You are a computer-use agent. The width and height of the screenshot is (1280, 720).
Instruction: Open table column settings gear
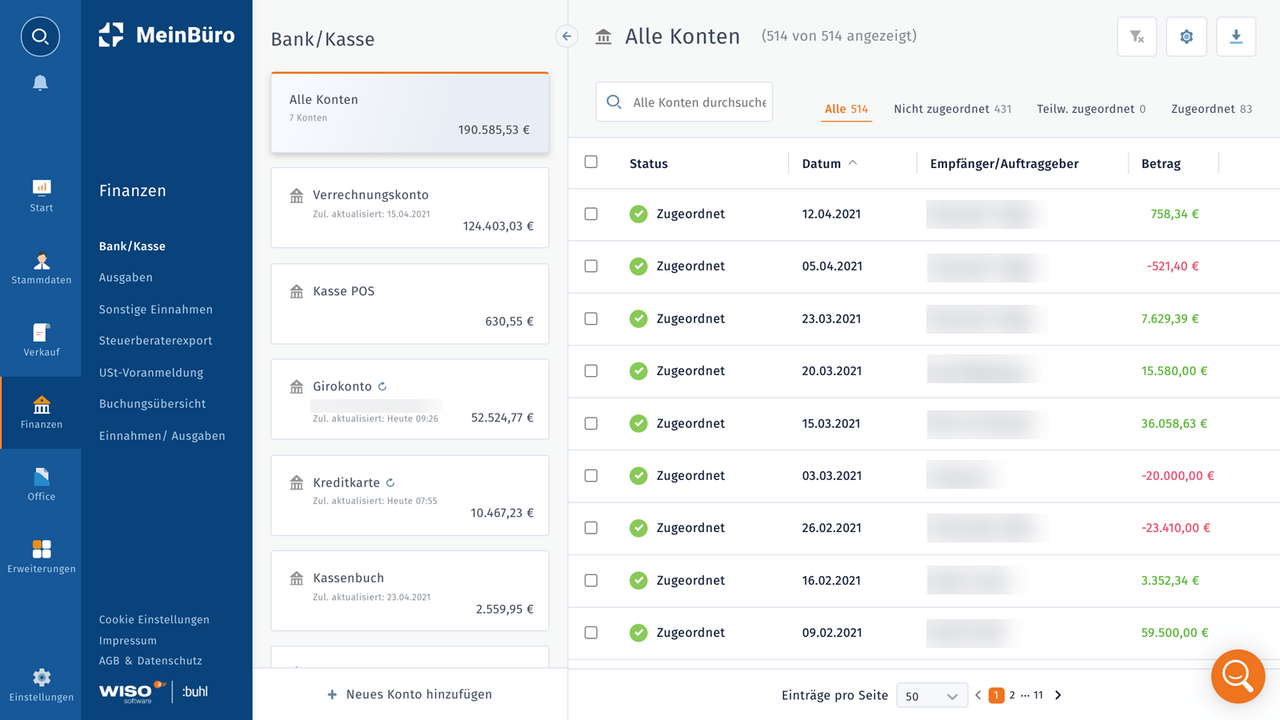click(x=1187, y=37)
